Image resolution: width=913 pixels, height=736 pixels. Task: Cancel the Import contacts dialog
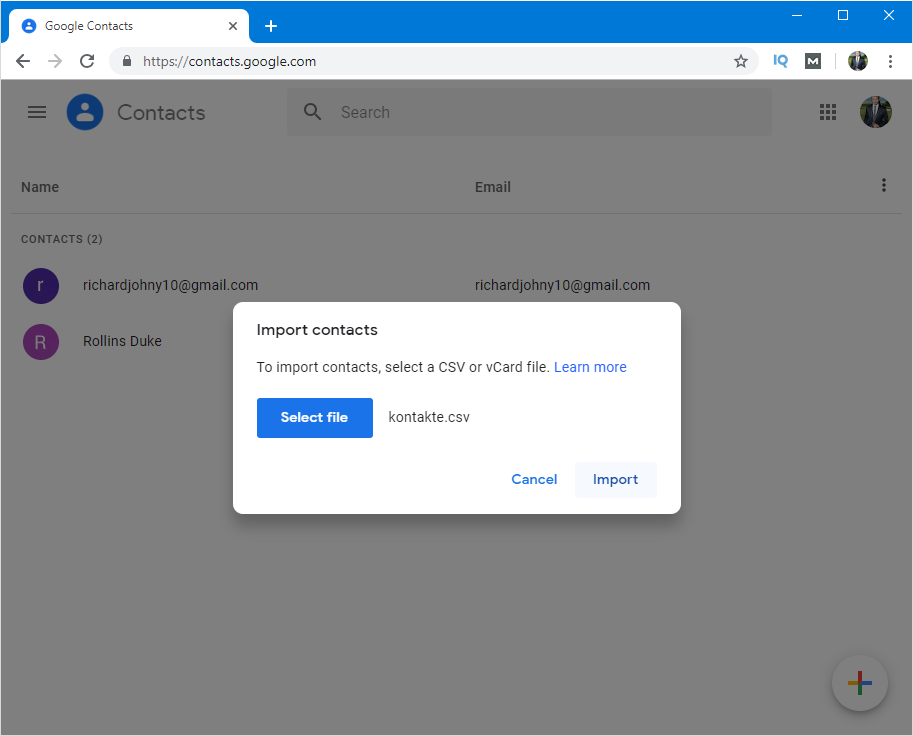point(534,480)
